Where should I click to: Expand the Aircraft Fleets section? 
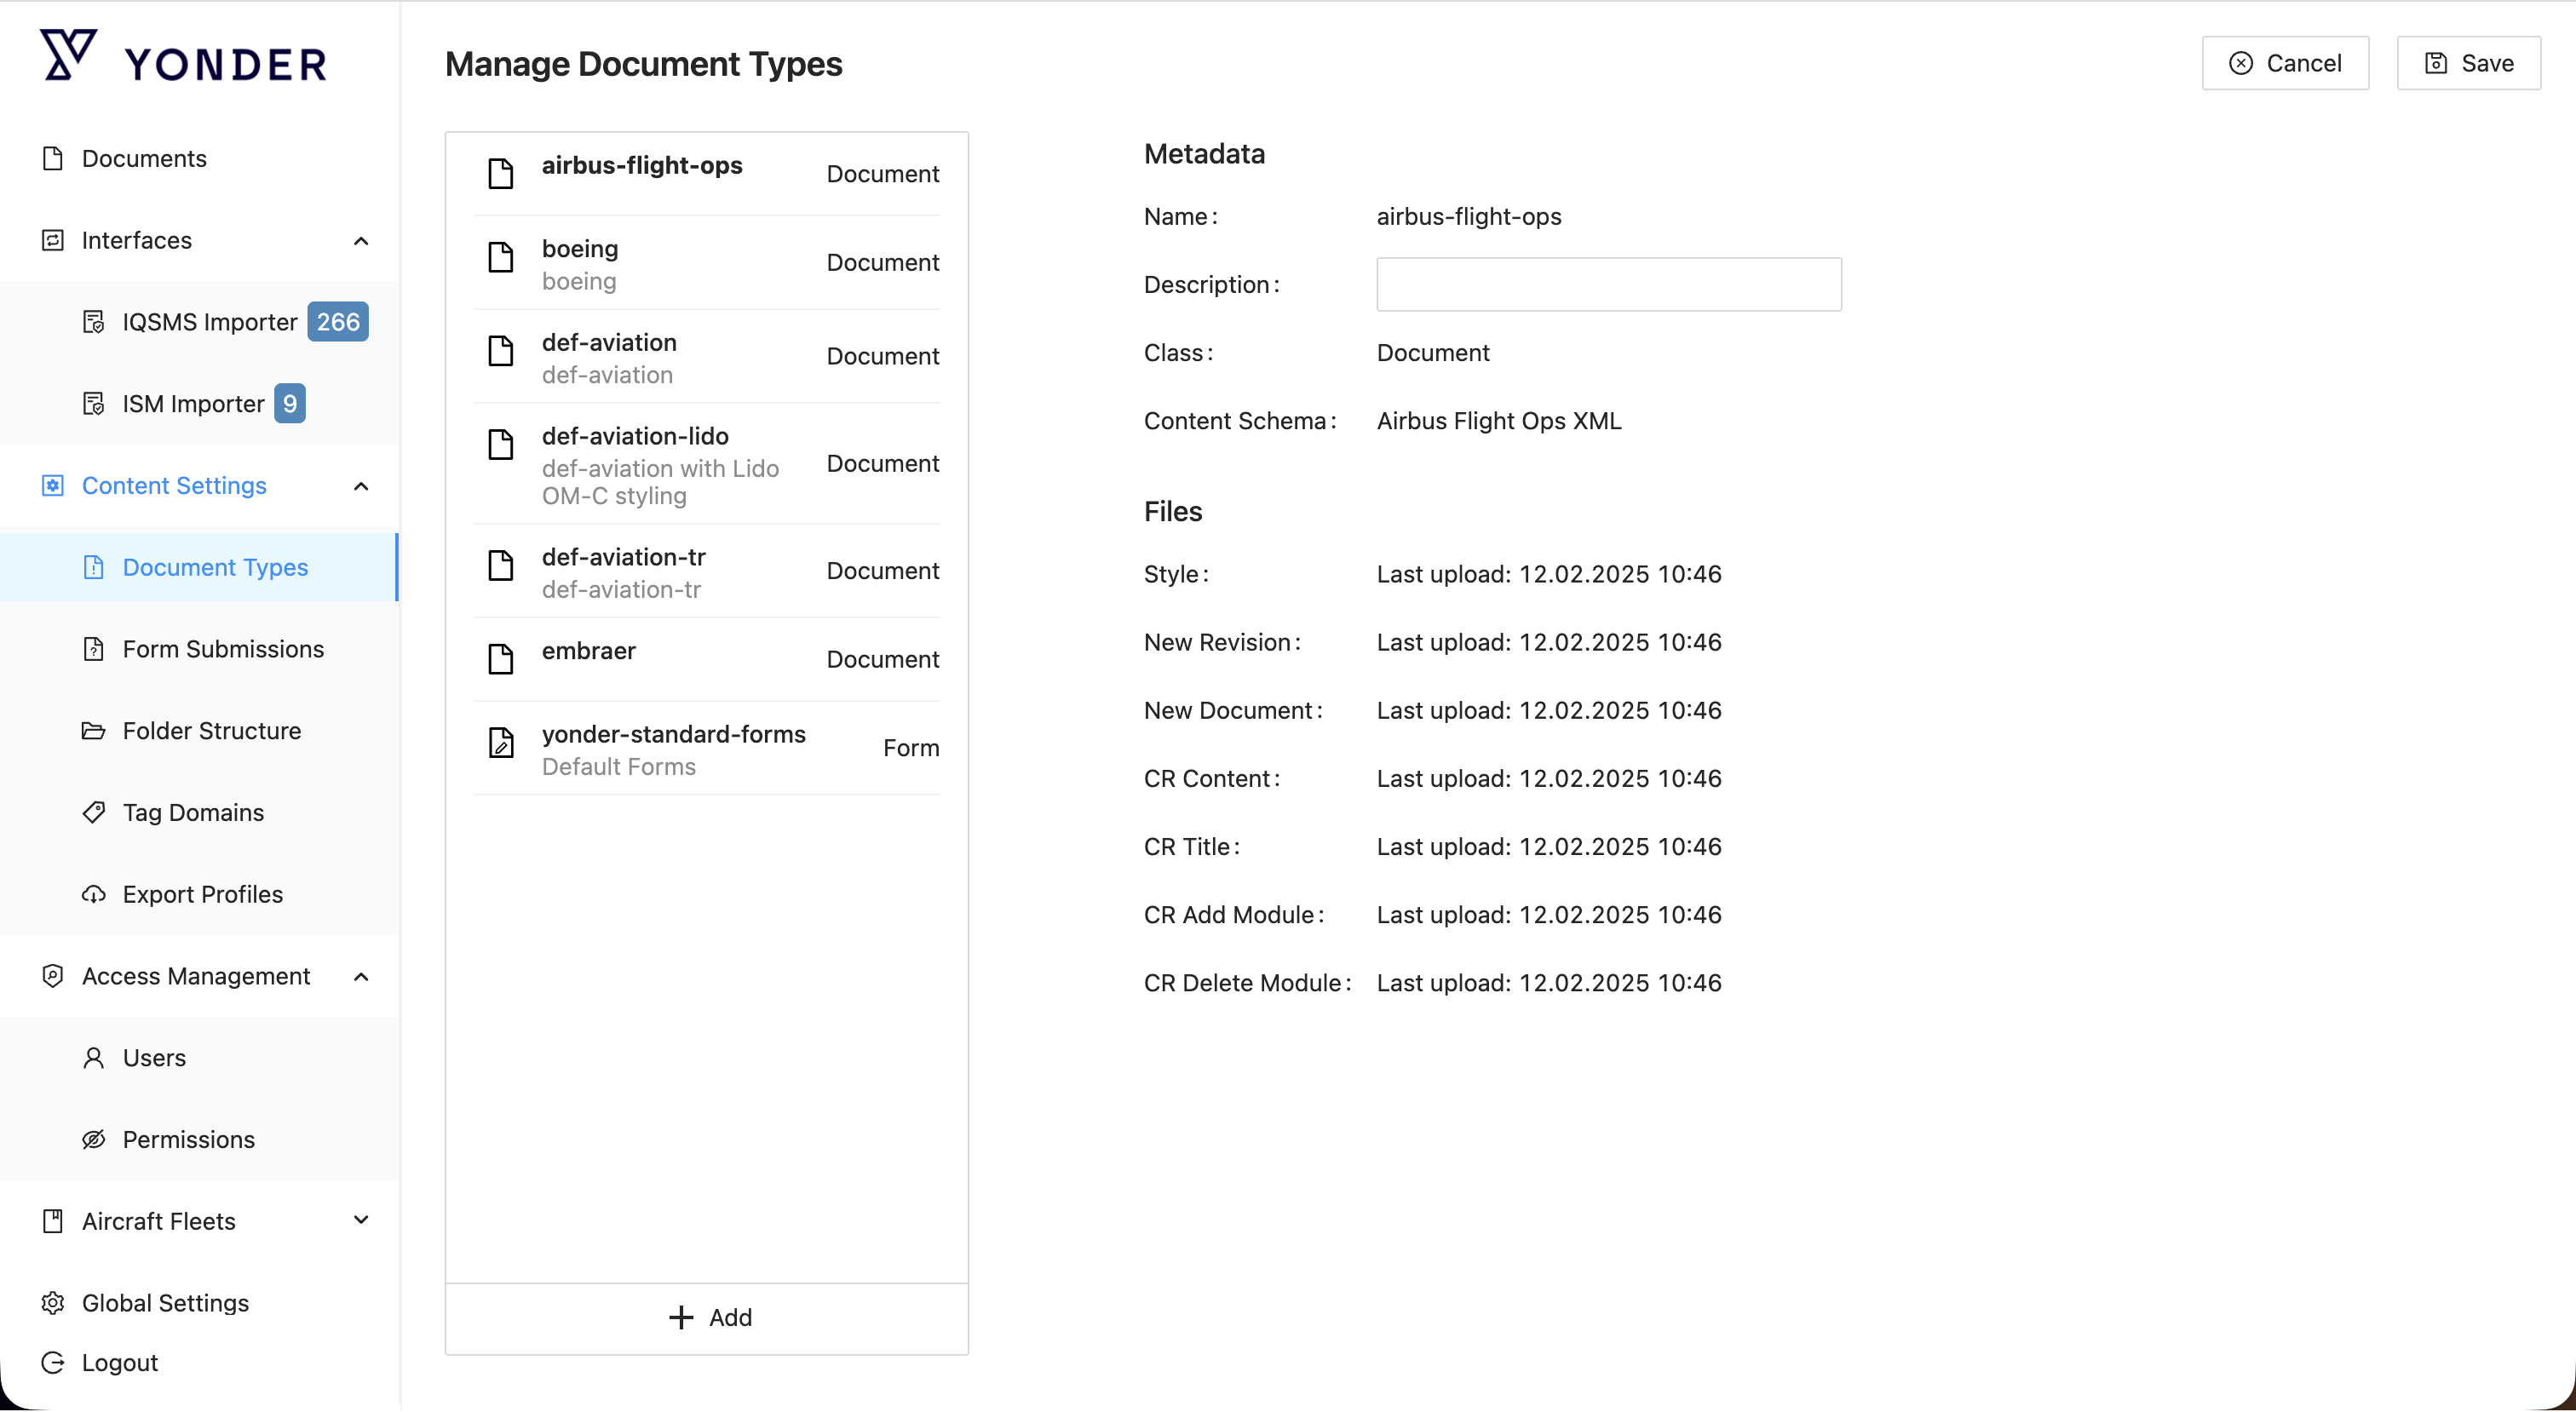[361, 1220]
